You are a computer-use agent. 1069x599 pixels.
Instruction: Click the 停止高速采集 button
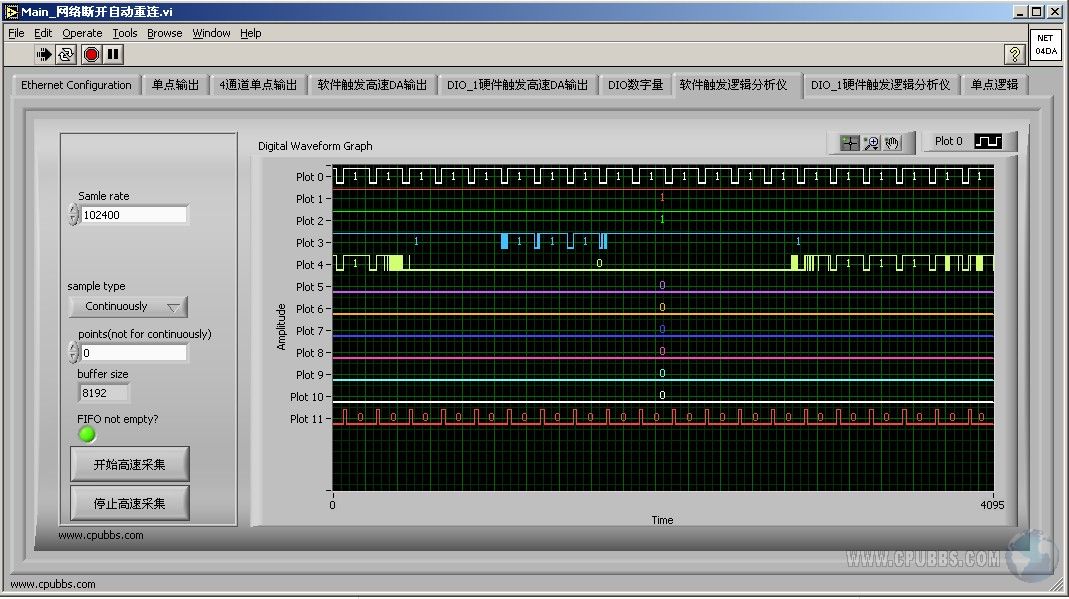[x=129, y=503]
